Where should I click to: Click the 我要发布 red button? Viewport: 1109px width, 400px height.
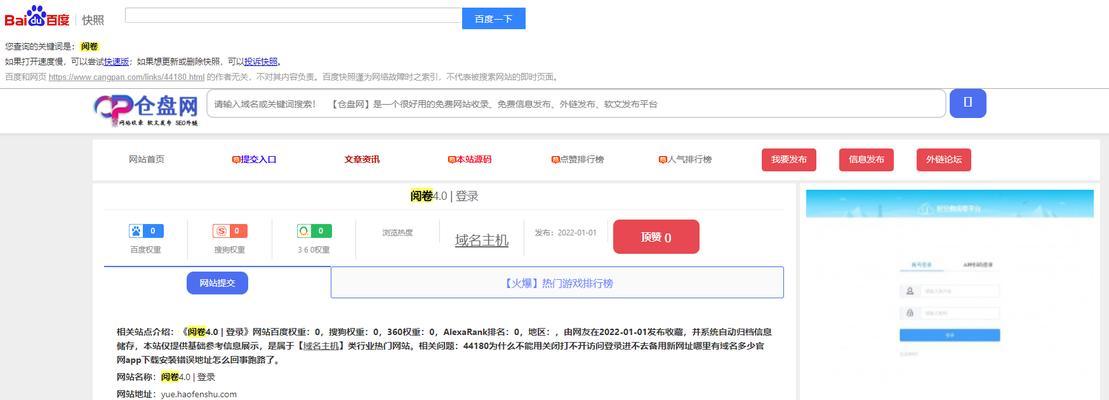[789, 160]
